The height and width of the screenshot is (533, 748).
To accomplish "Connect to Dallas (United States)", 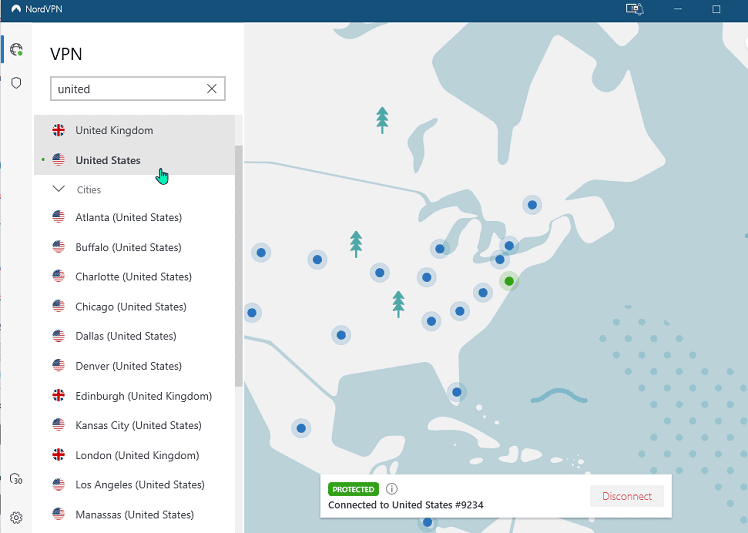I will click(x=135, y=336).
